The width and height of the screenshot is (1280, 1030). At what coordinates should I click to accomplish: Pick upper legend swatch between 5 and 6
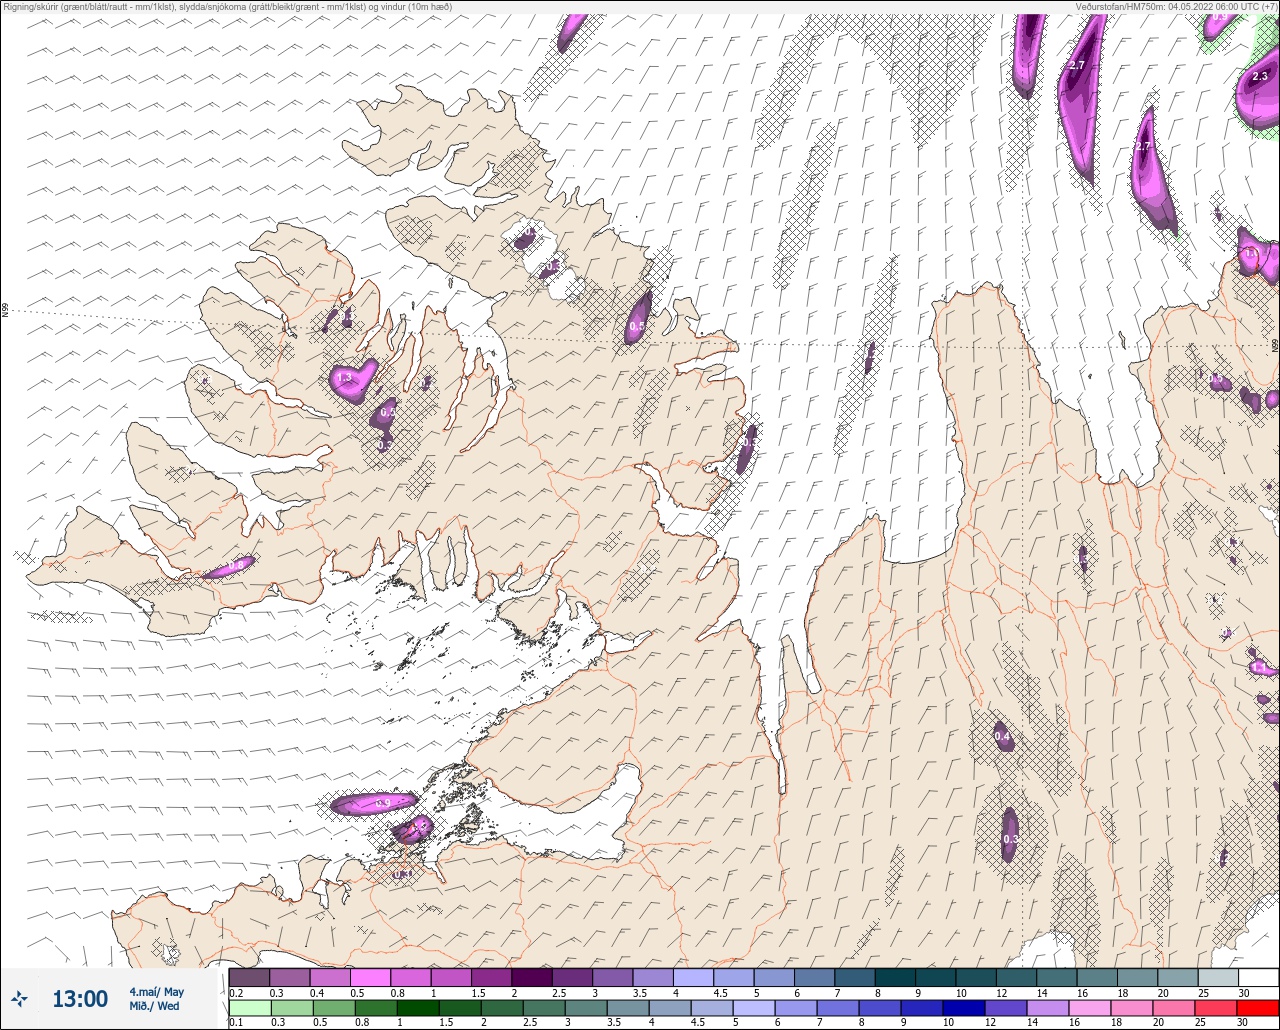point(774,977)
